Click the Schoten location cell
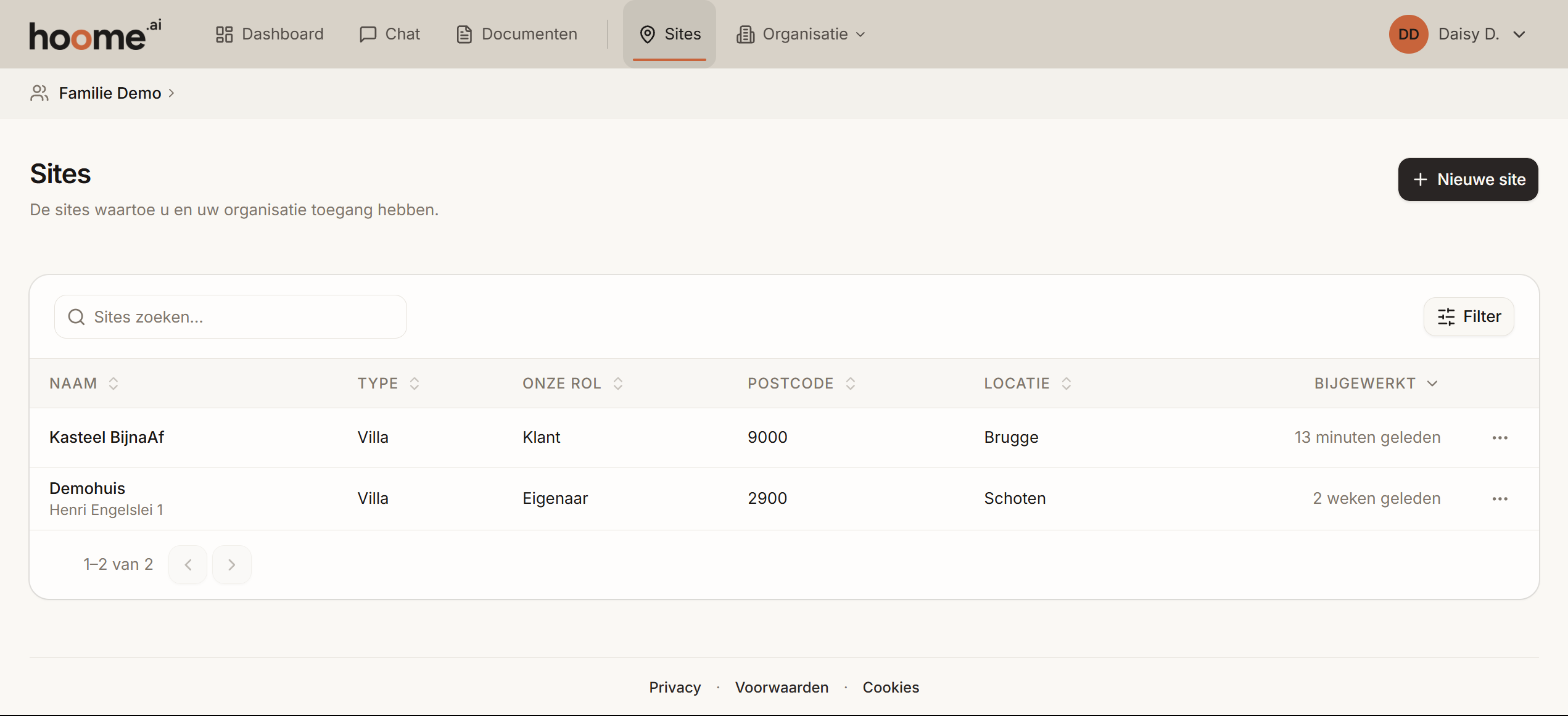Image resolution: width=1568 pixels, height=716 pixels. 1015,498
